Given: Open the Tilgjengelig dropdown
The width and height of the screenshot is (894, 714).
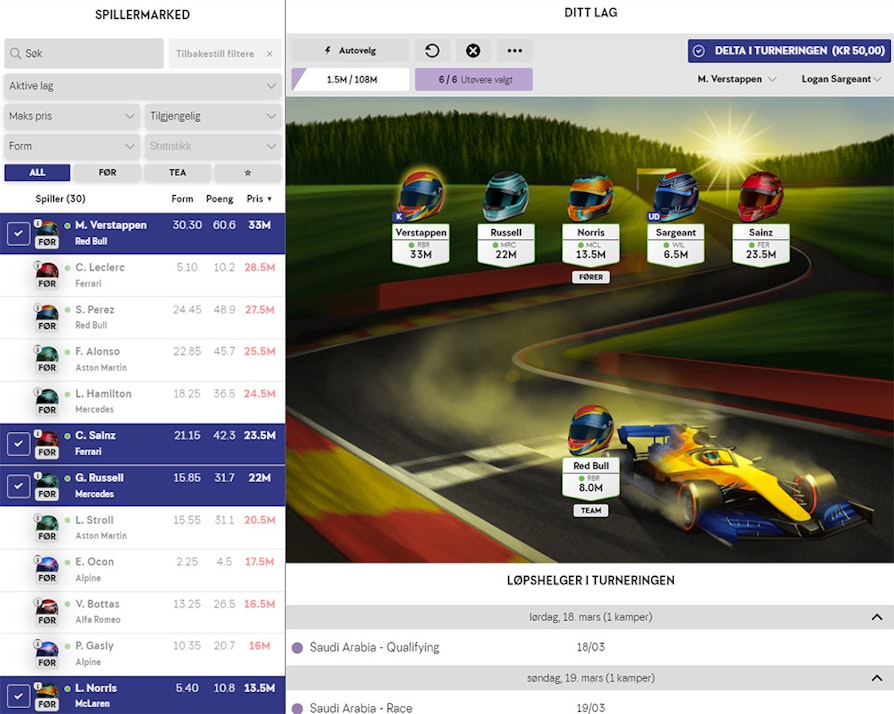Looking at the screenshot, I should [x=213, y=116].
